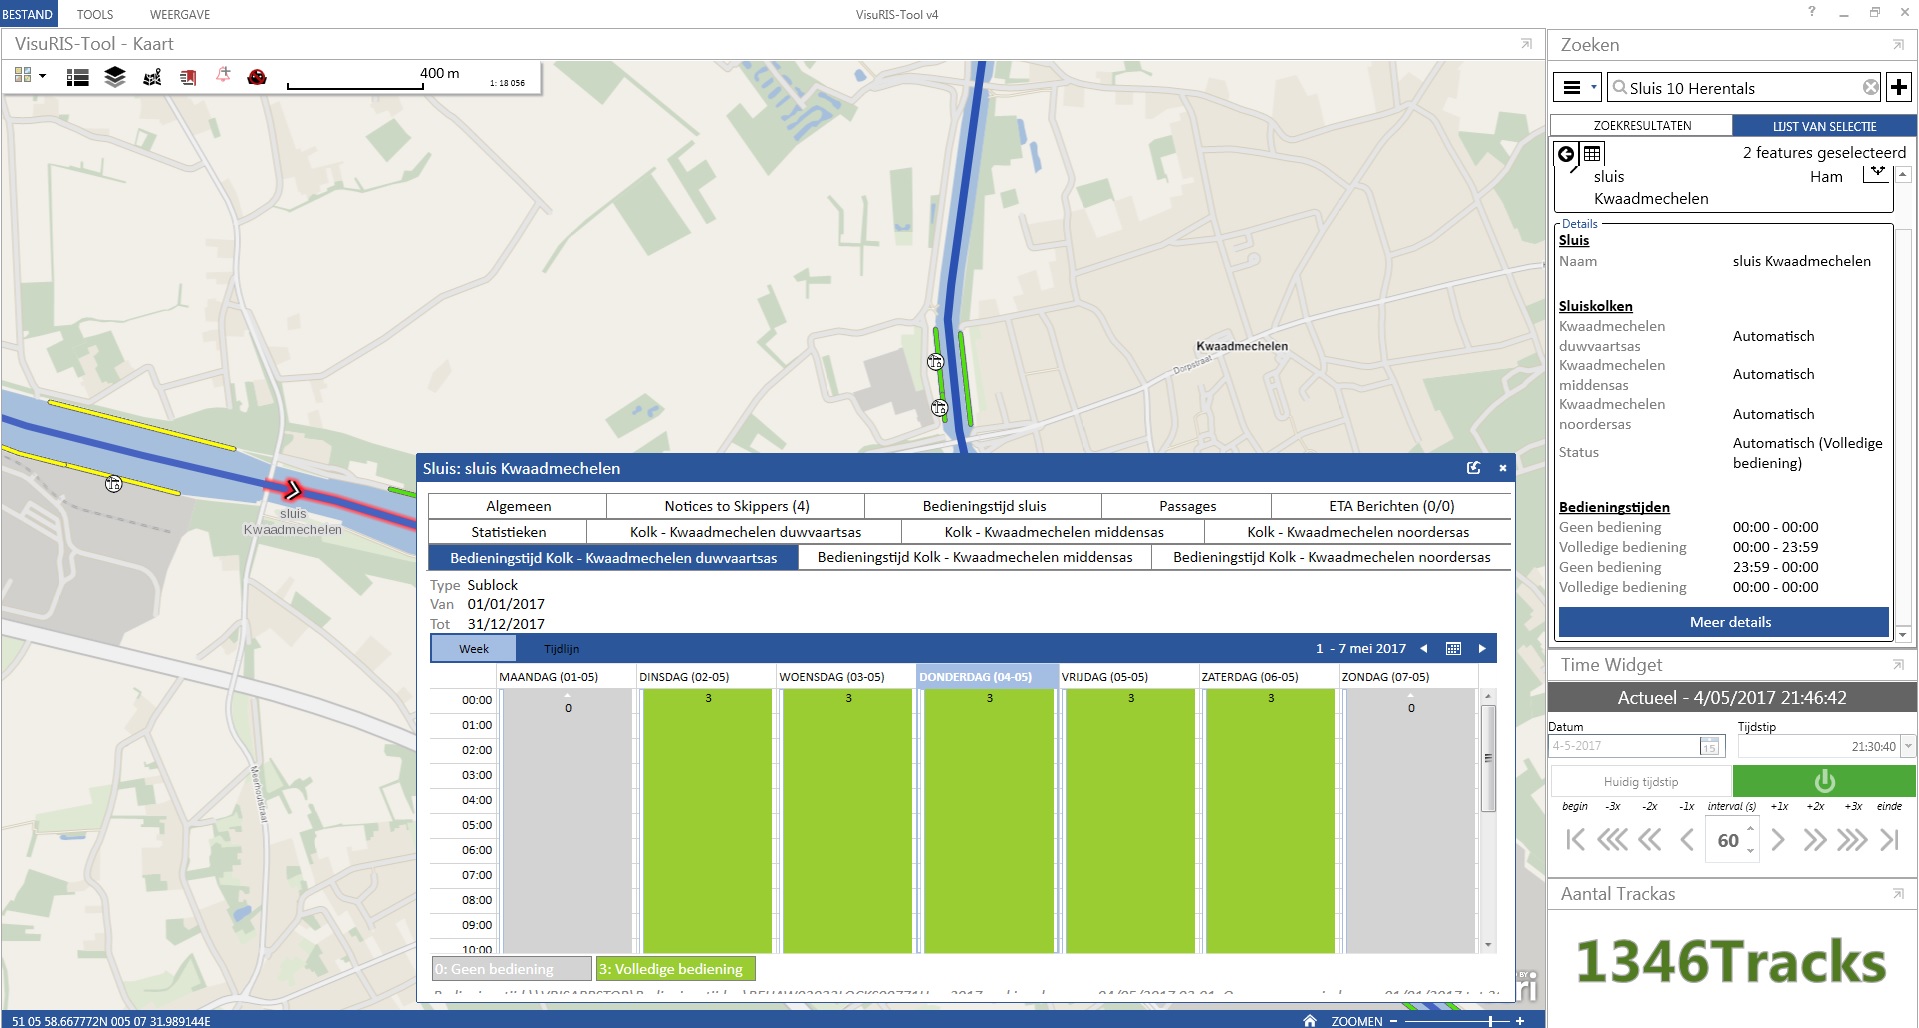Image resolution: width=1919 pixels, height=1028 pixels.
Task: Fast forward at +2x speed
Action: click(x=1815, y=840)
